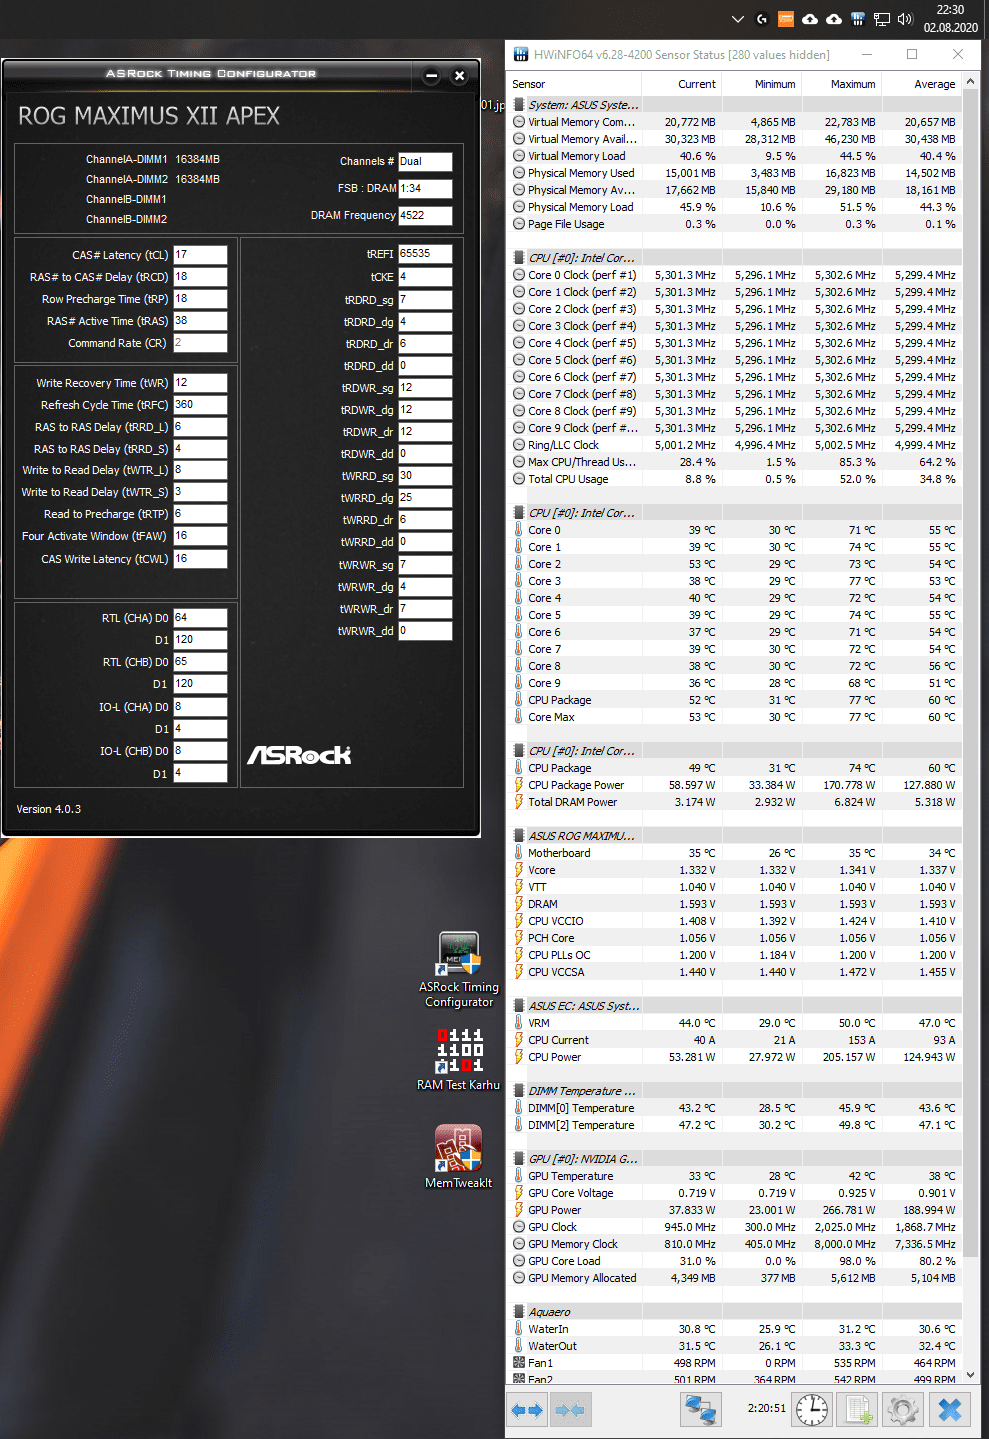Shrink sensor columns with the inward blue arrows button
This screenshot has height=1439, width=989.
(570, 1410)
